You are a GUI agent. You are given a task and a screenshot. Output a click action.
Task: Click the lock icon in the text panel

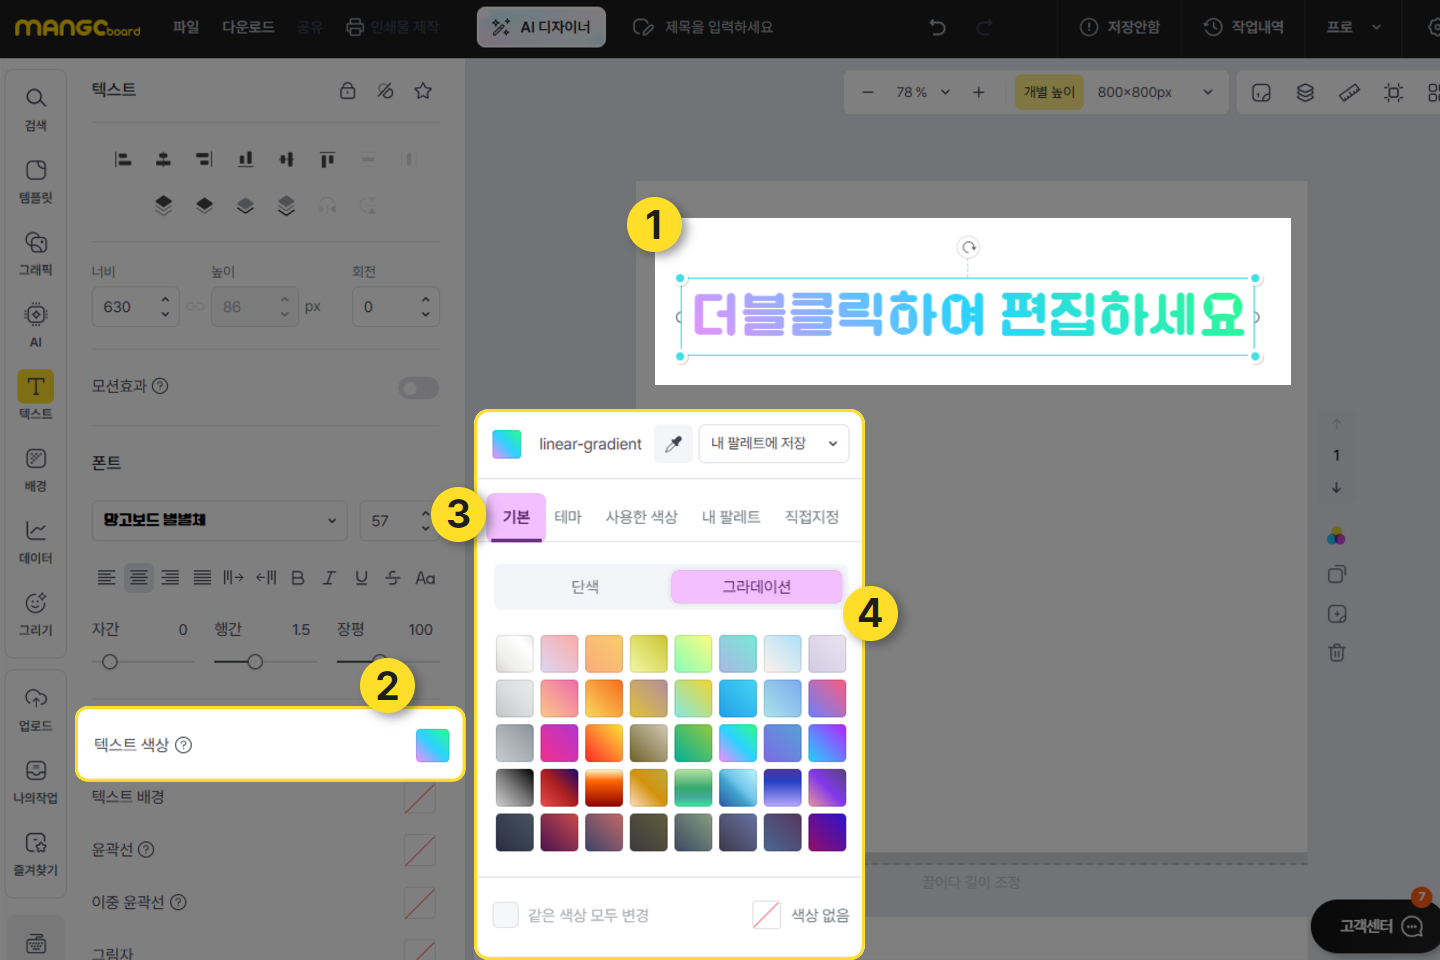[x=347, y=91]
